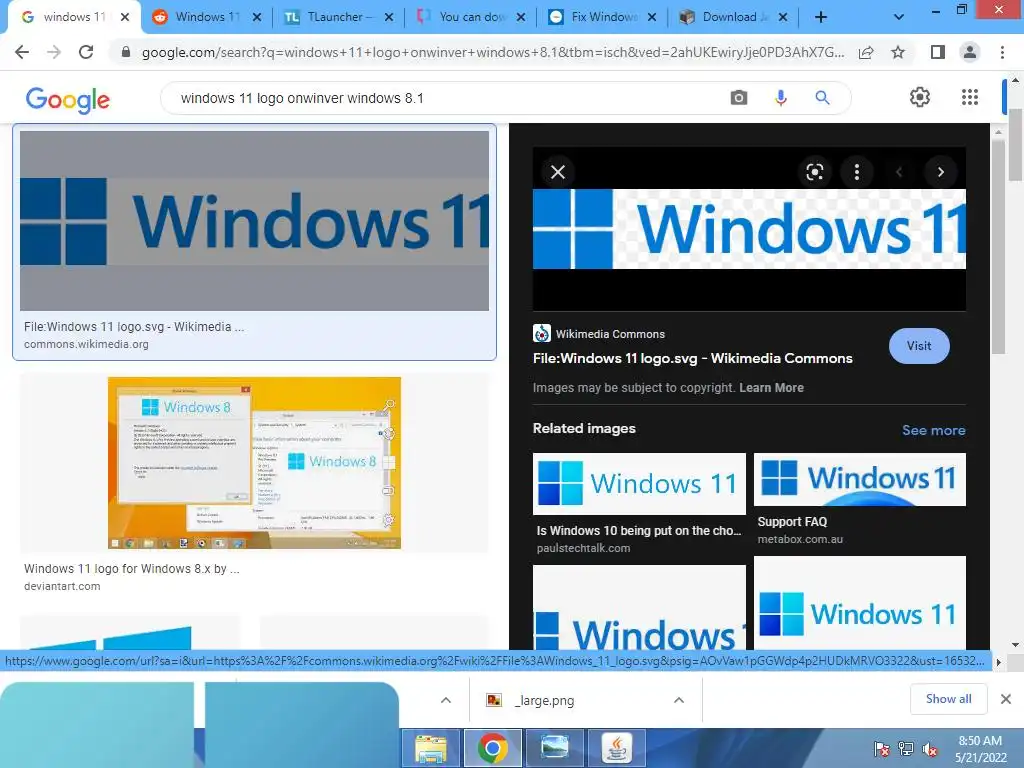The image size is (1024, 768).
Task: Show the next image in preview
Action: (x=940, y=172)
